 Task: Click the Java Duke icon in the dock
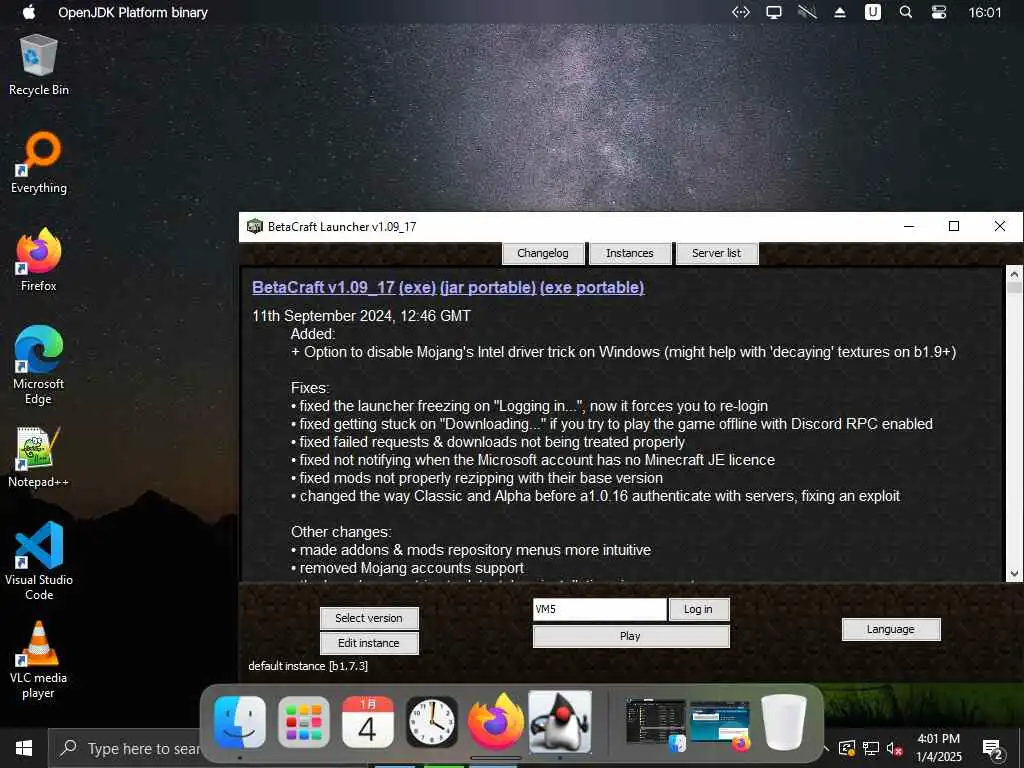pos(560,722)
